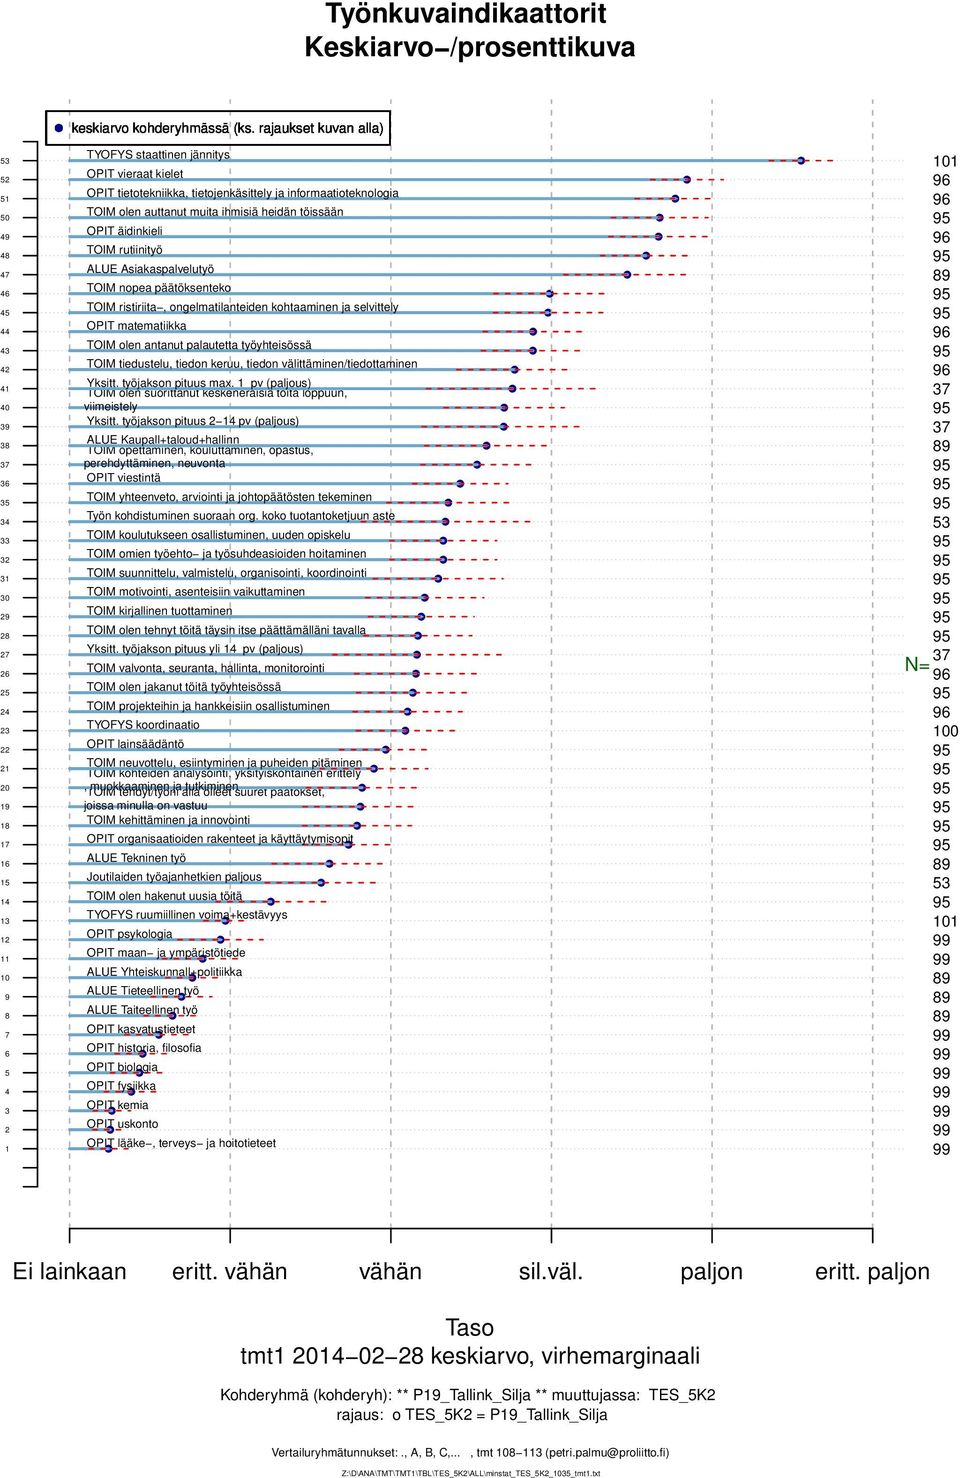Select the axis label "eritt. vähän"
The height and width of the screenshot is (1478, 960).
pyautogui.click(x=230, y=1271)
